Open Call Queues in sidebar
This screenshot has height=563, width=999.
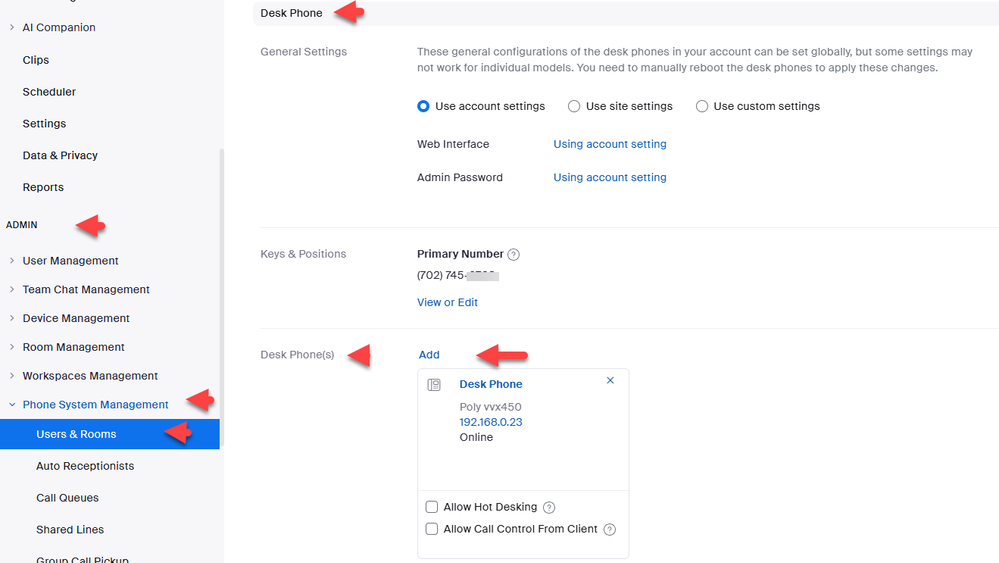tap(67, 498)
